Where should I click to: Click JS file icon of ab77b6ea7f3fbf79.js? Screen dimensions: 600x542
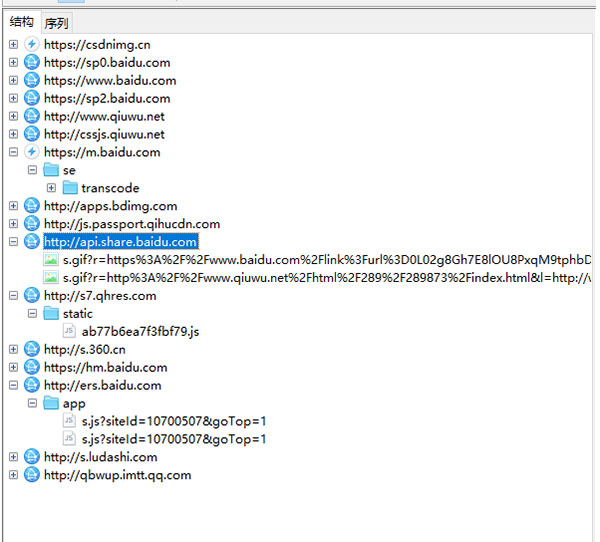[x=69, y=331]
